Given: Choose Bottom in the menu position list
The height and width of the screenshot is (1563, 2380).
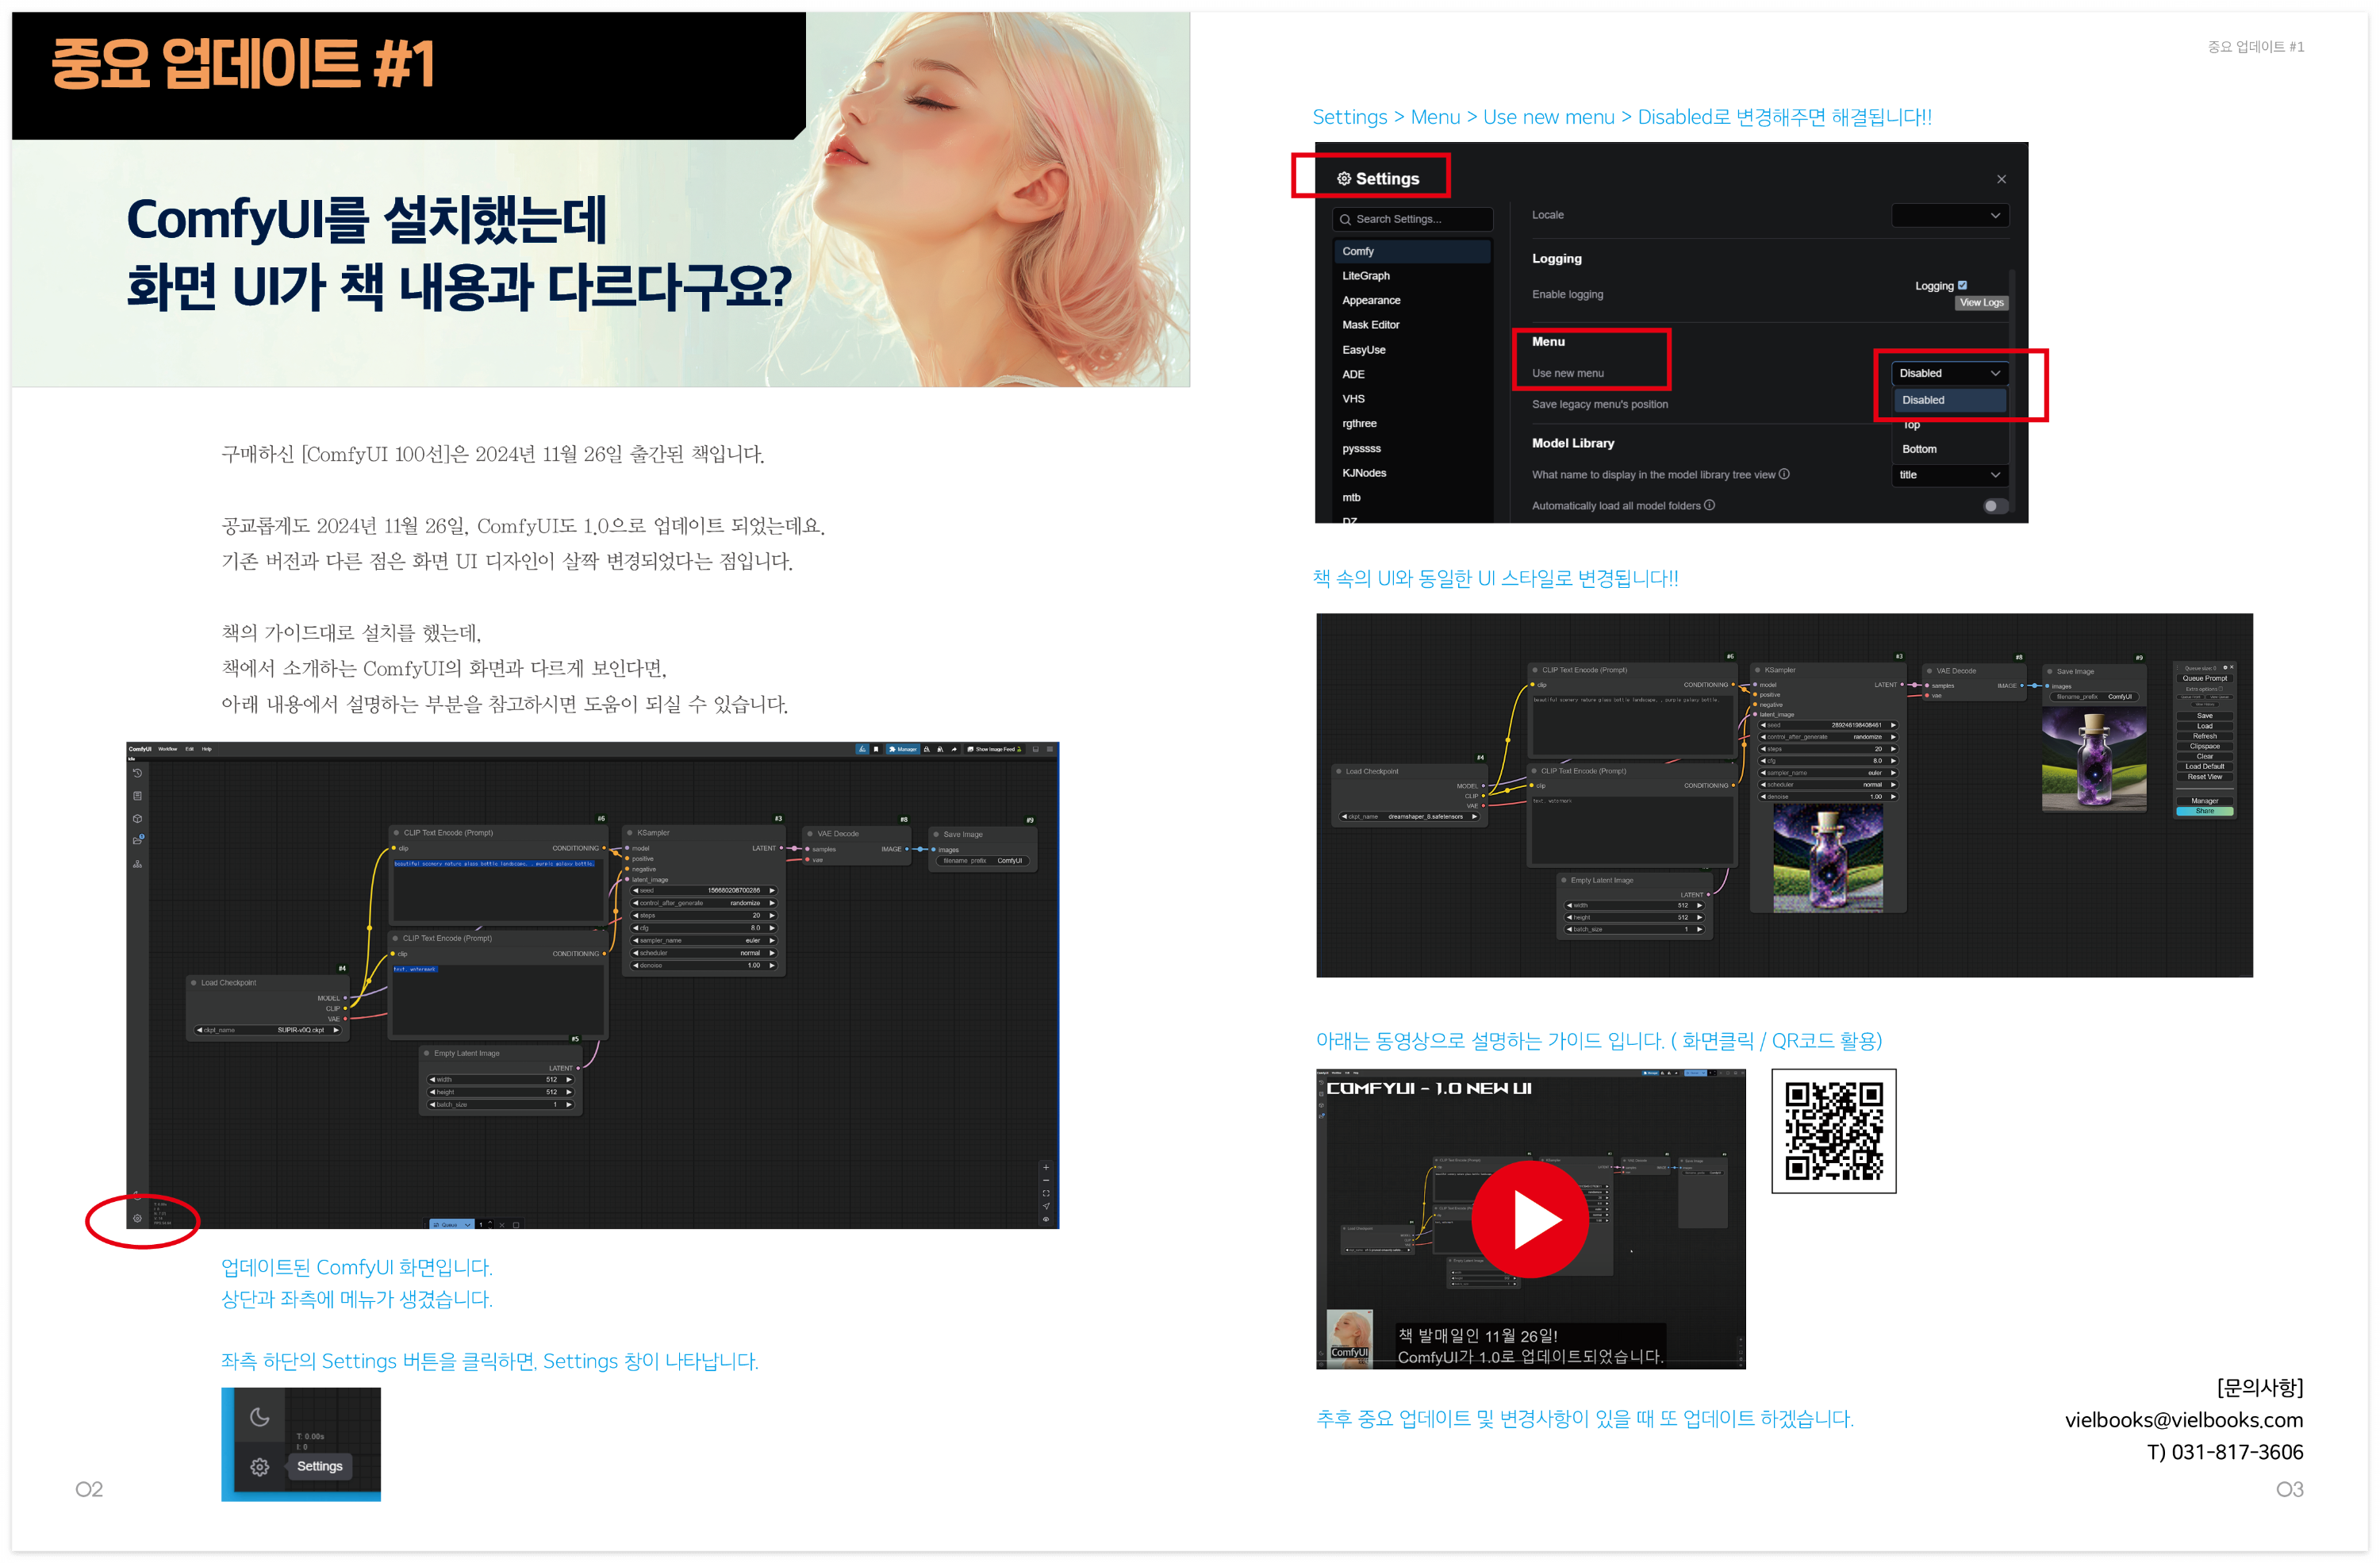Looking at the screenshot, I should tap(1919, 449).
